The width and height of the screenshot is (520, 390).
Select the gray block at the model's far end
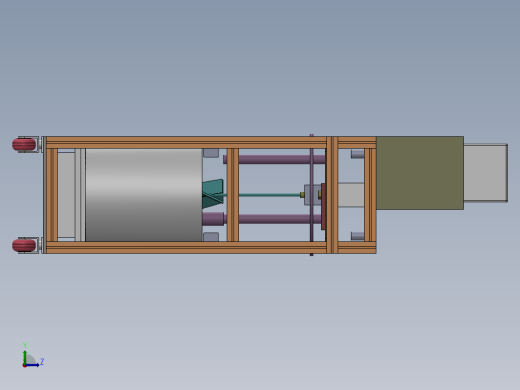tap(486, 173)
